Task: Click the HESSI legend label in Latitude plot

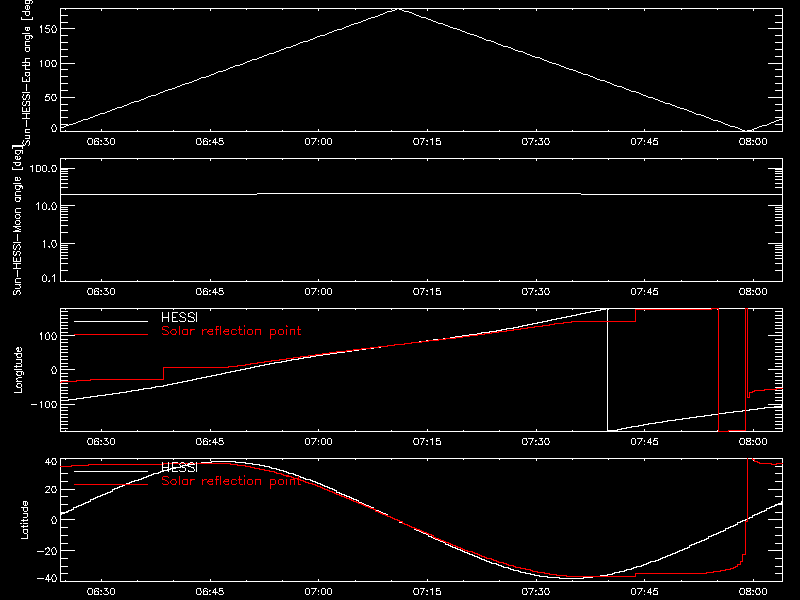Action: click(179, 467)
